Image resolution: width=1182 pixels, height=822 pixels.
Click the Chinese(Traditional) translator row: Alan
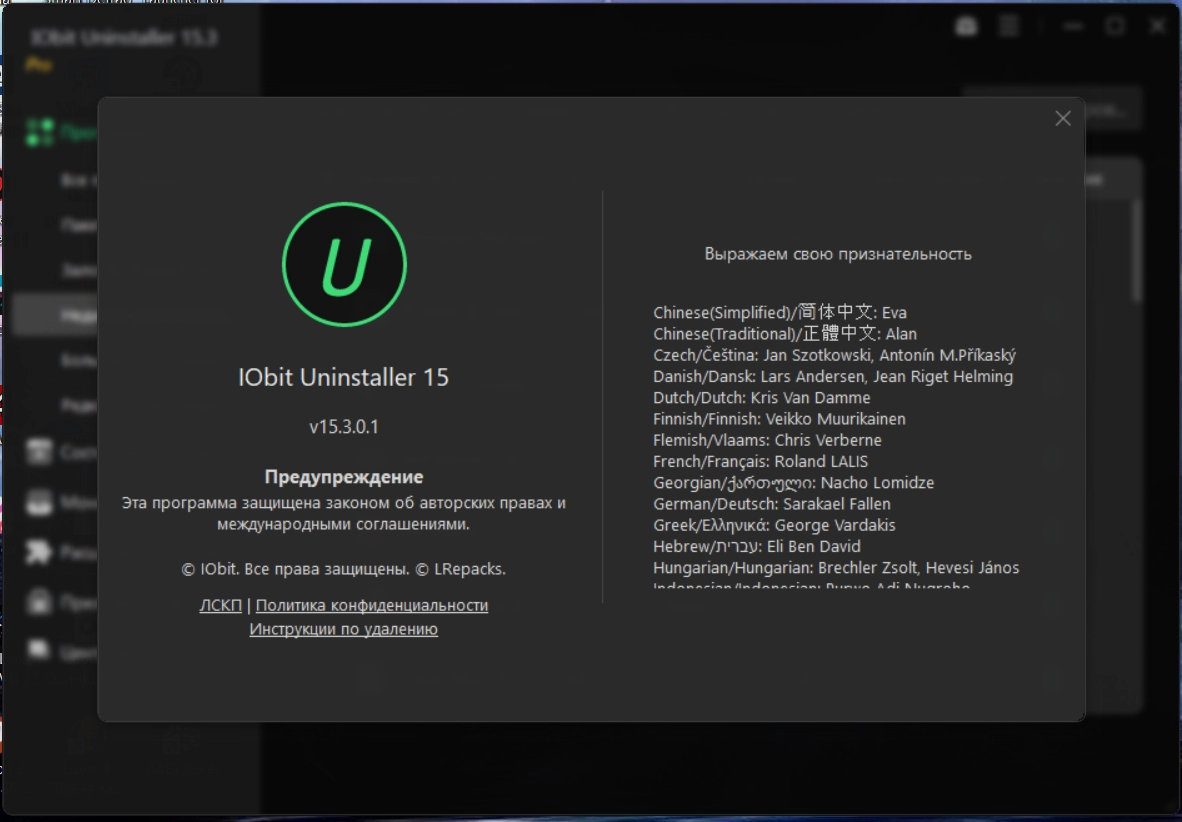click(785, 333)
